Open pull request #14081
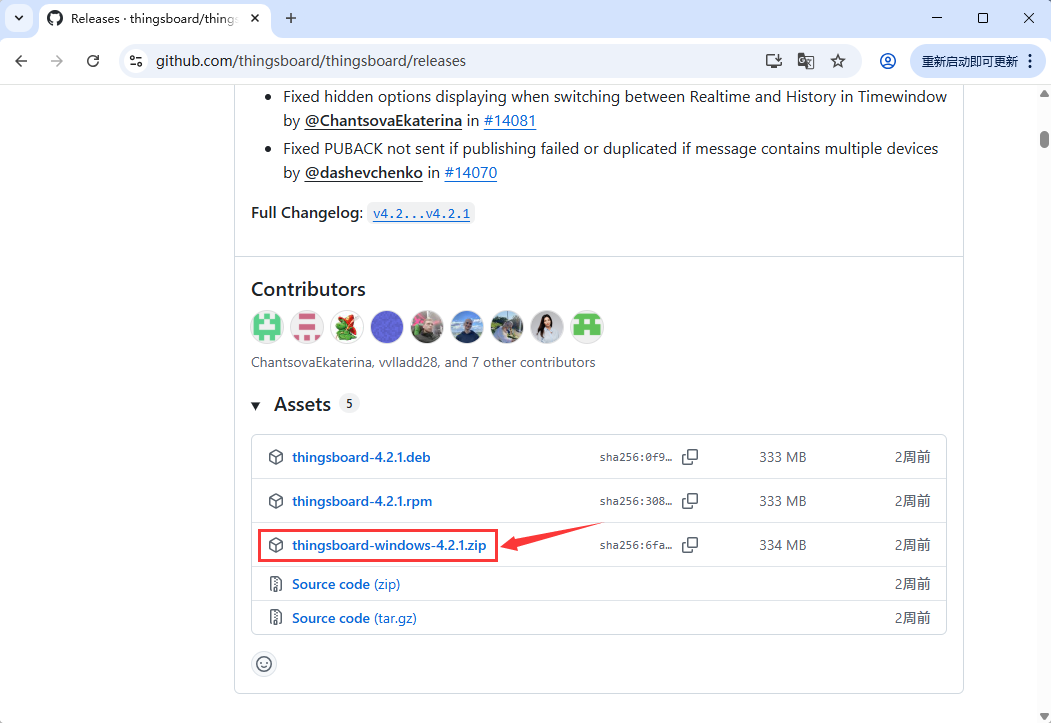This screenshot has height=723, width=1051. pyautogui.click(x=510, y=121)
